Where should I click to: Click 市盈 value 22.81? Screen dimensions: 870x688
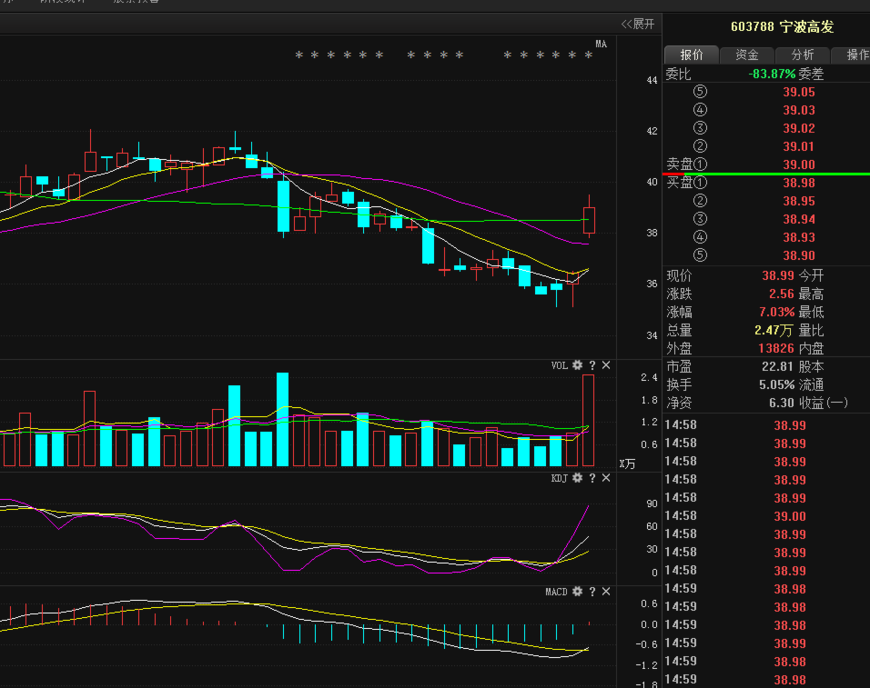click(x=777, y=367)
